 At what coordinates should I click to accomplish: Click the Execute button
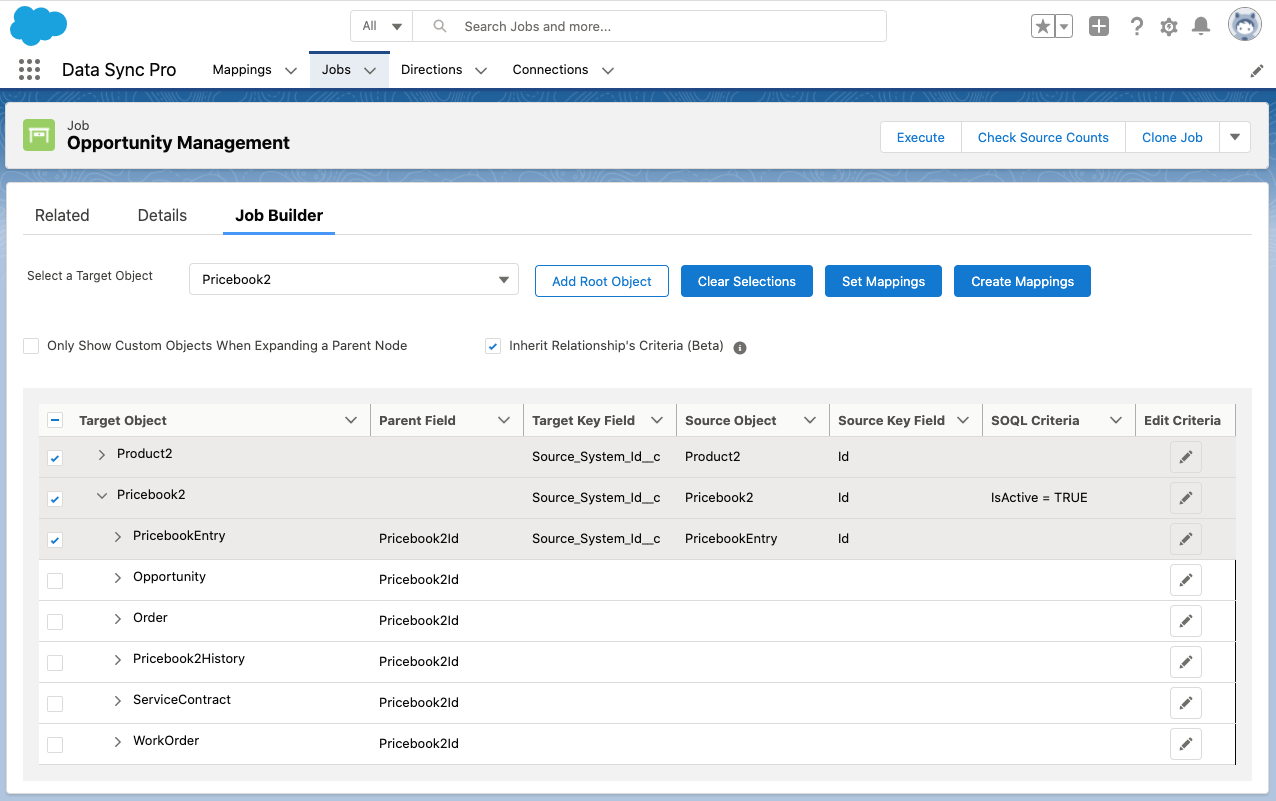[921, 137]
